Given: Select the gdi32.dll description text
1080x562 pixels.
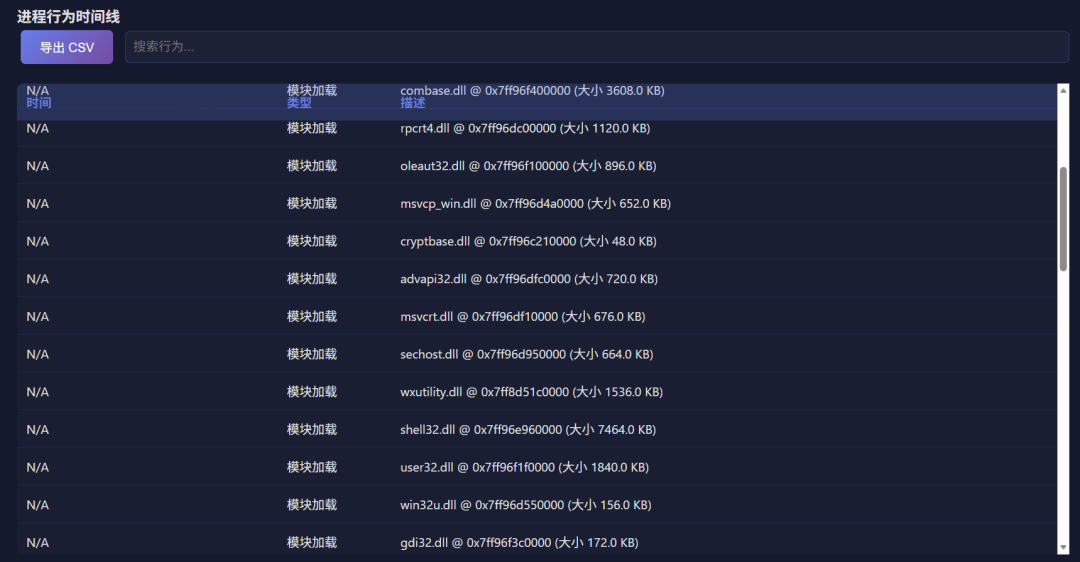Looking at the screenshot, I should (519, 543).
